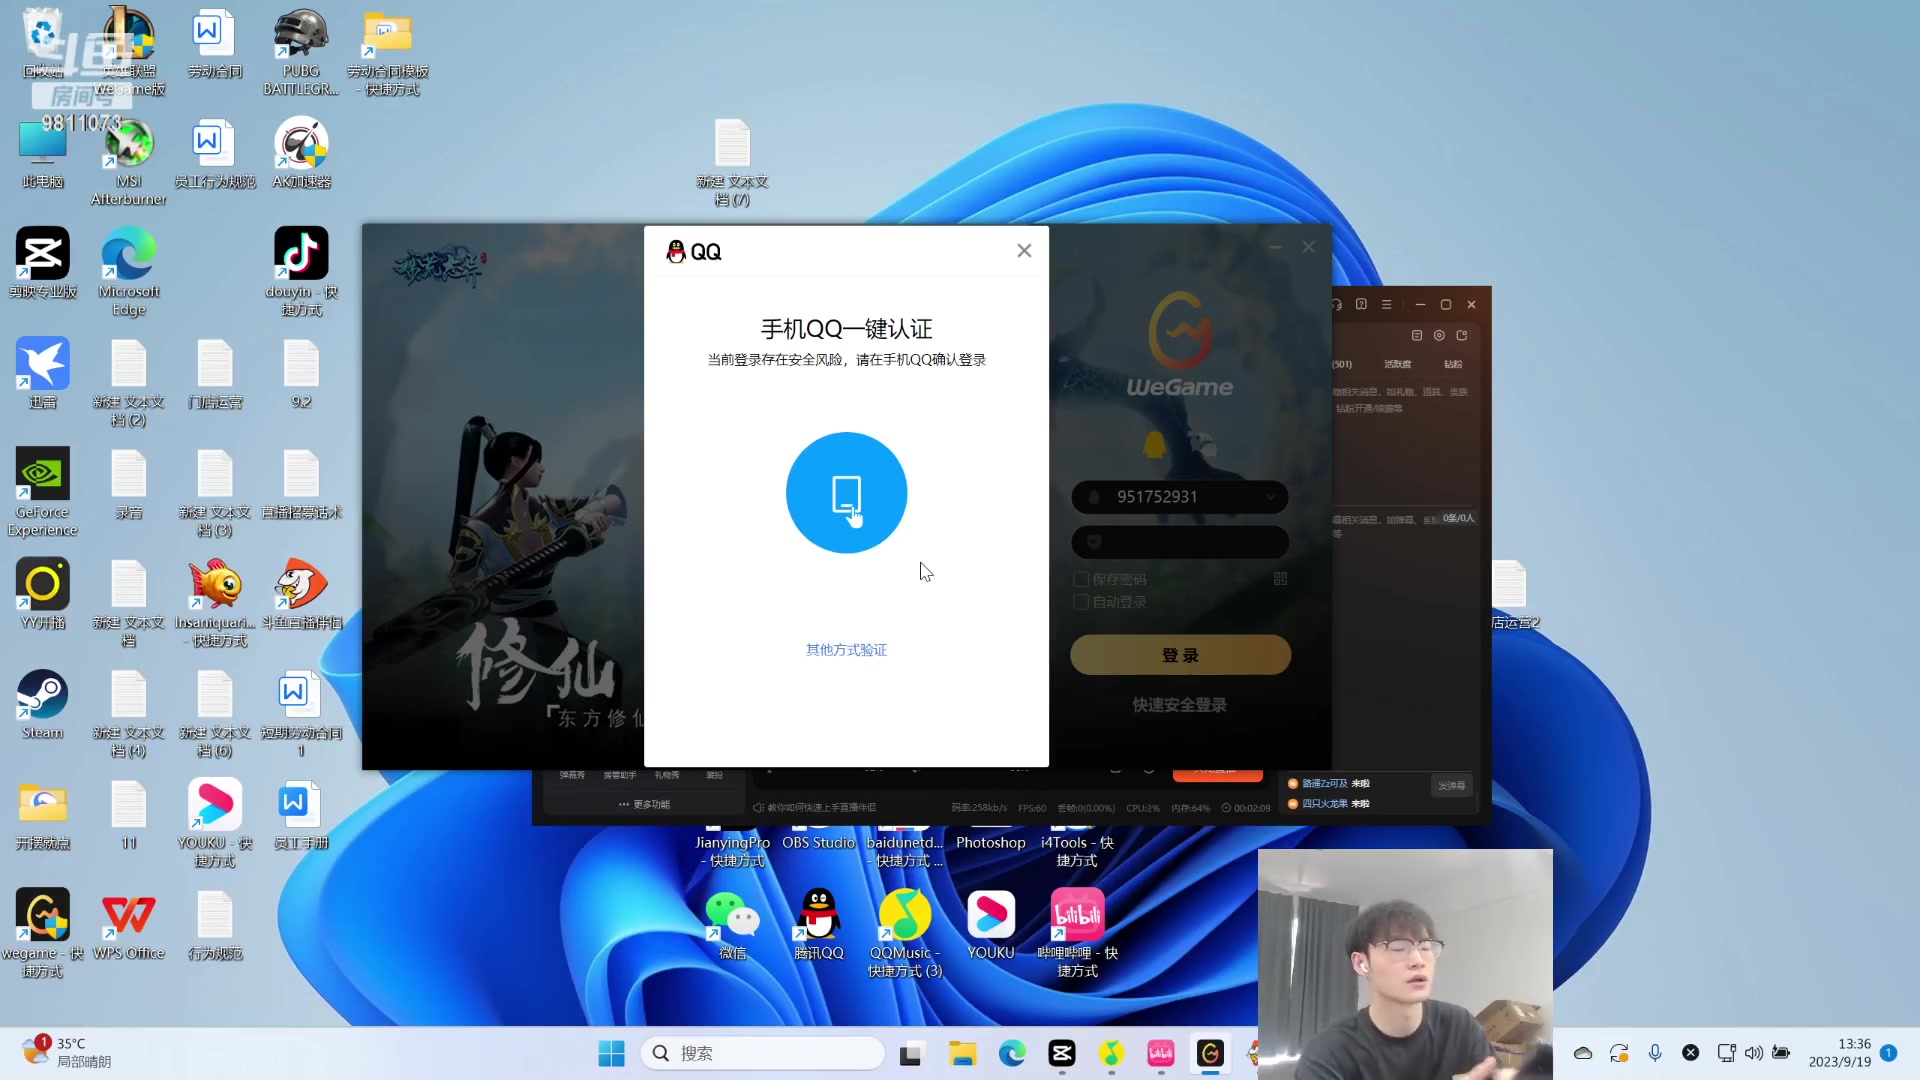Click the QR code login icon in WeGame
This screenshot has height=1080, width=1920.
pyautogui.click(x=1280, y=579)
